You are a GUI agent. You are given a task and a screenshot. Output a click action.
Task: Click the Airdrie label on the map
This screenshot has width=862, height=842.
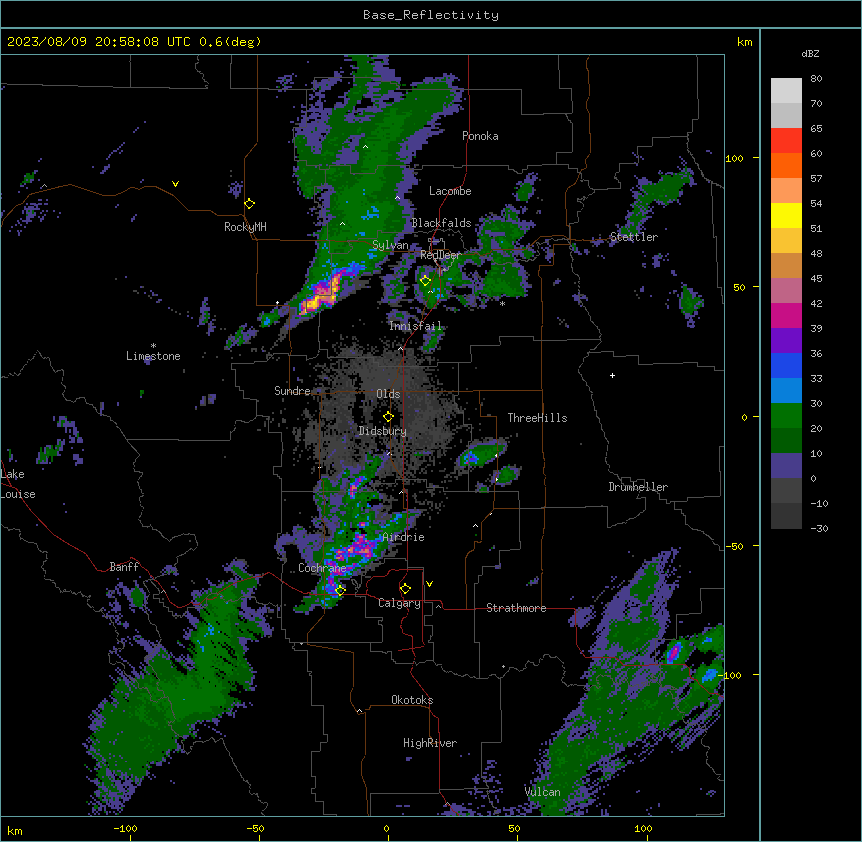point(403,537)
